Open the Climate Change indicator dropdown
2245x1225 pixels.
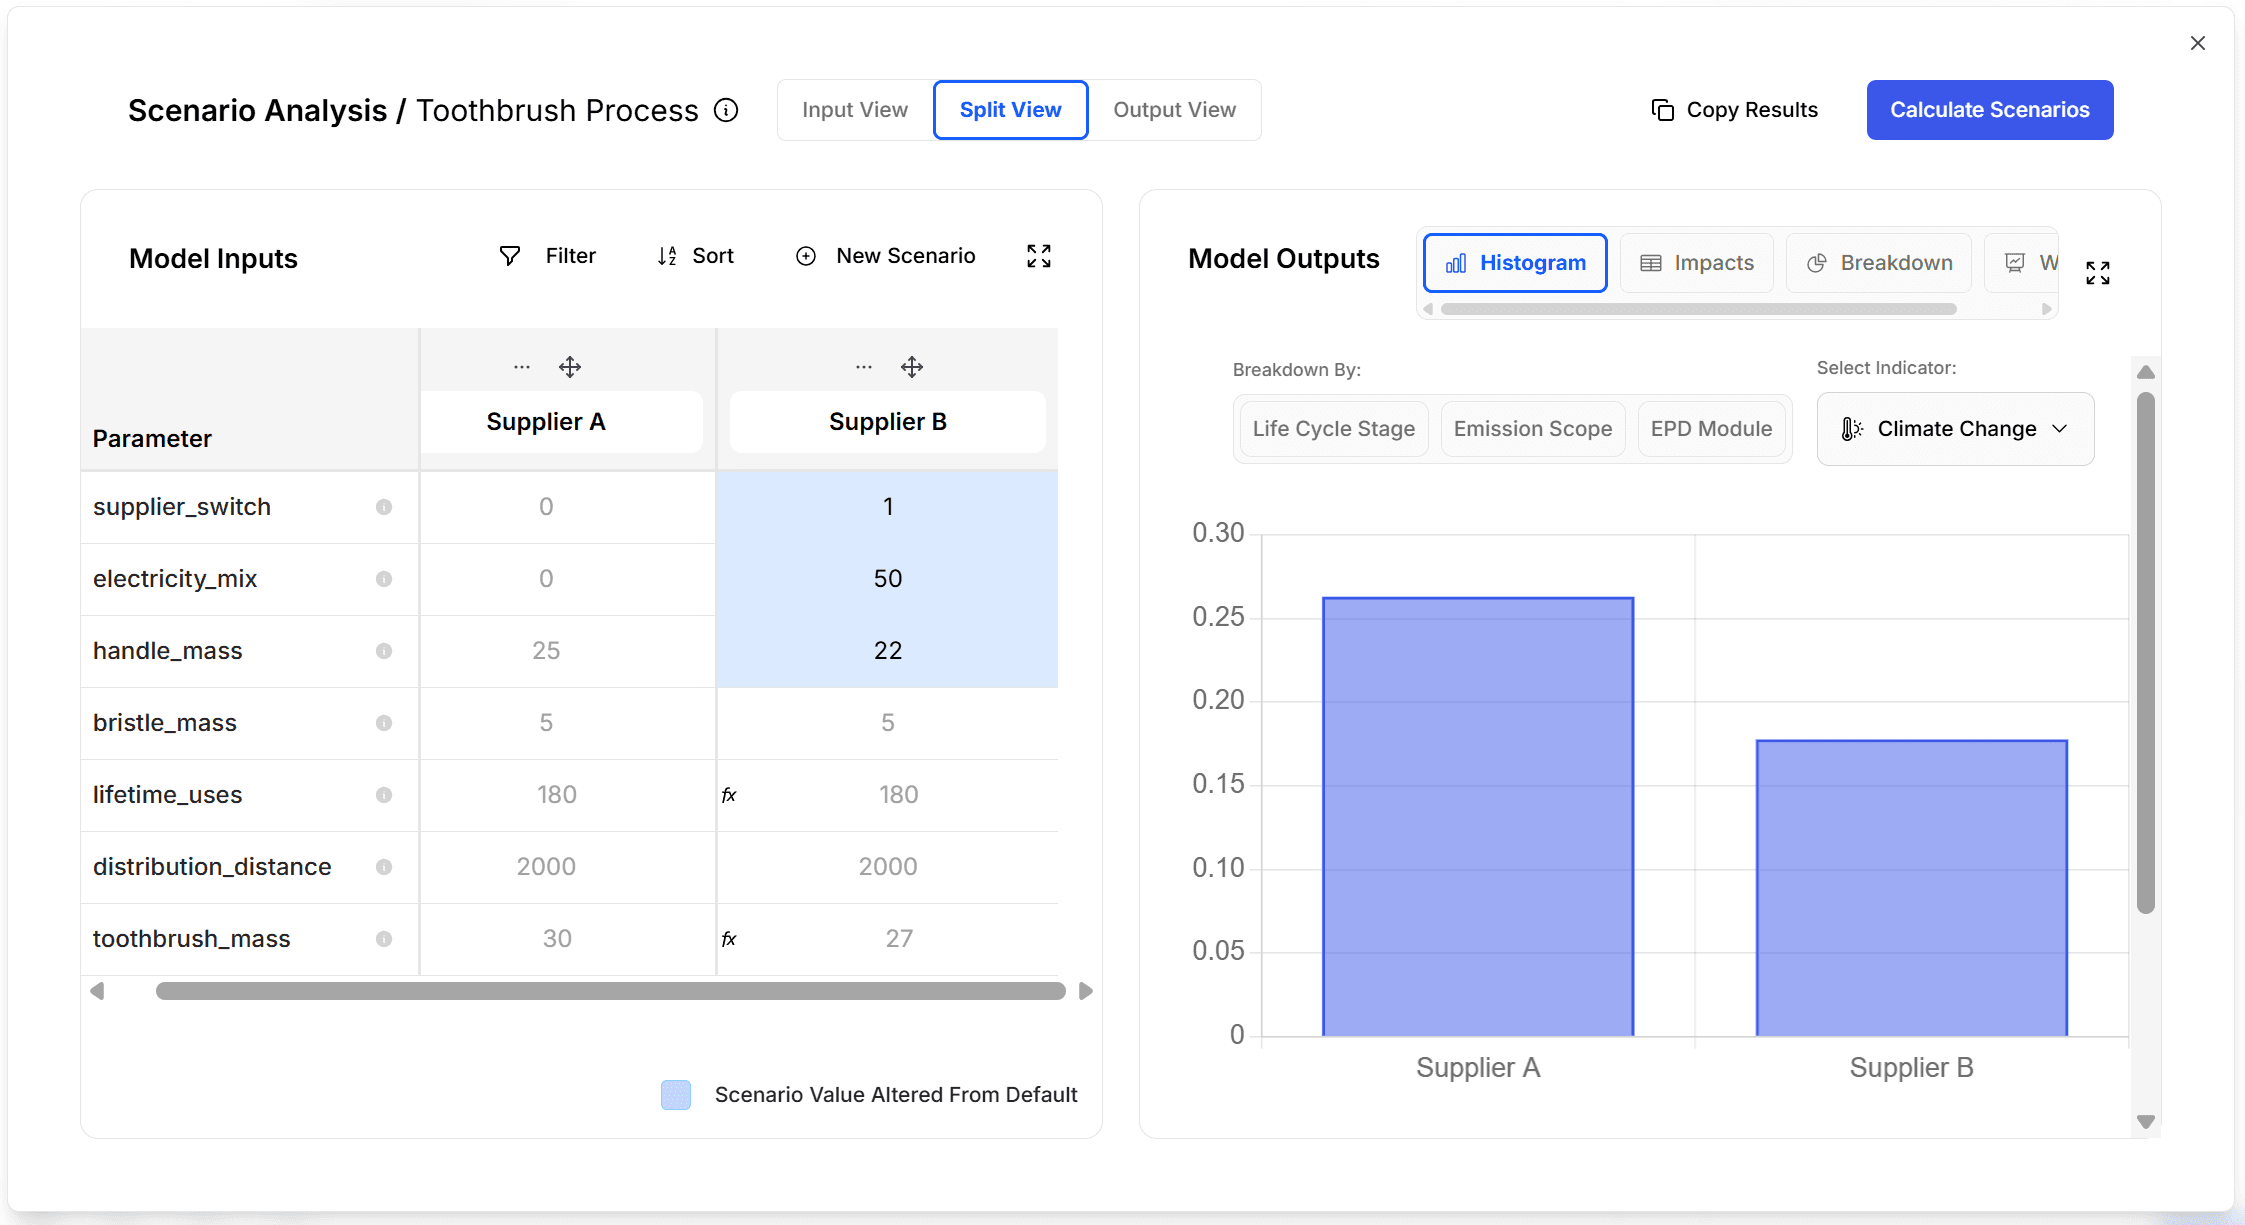[1955, 429]
